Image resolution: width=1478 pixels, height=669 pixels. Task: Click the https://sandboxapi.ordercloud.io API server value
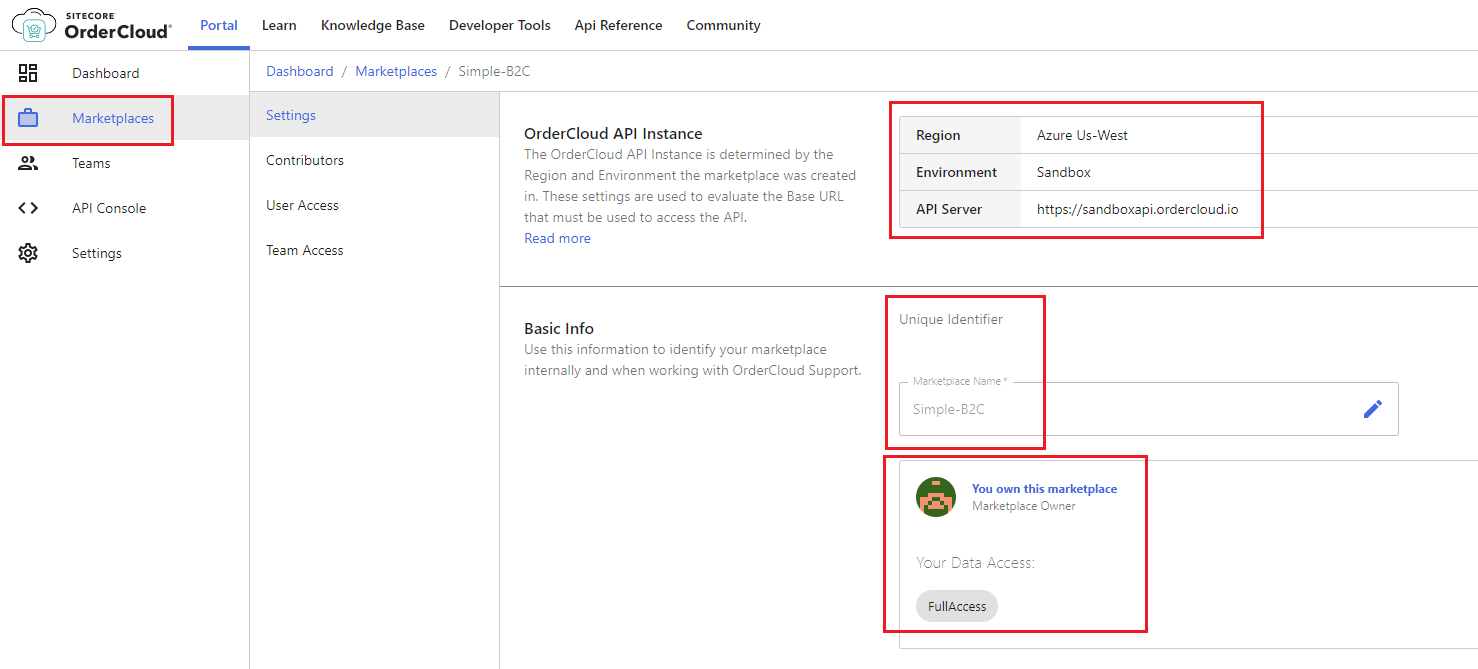click(1138, 209)
